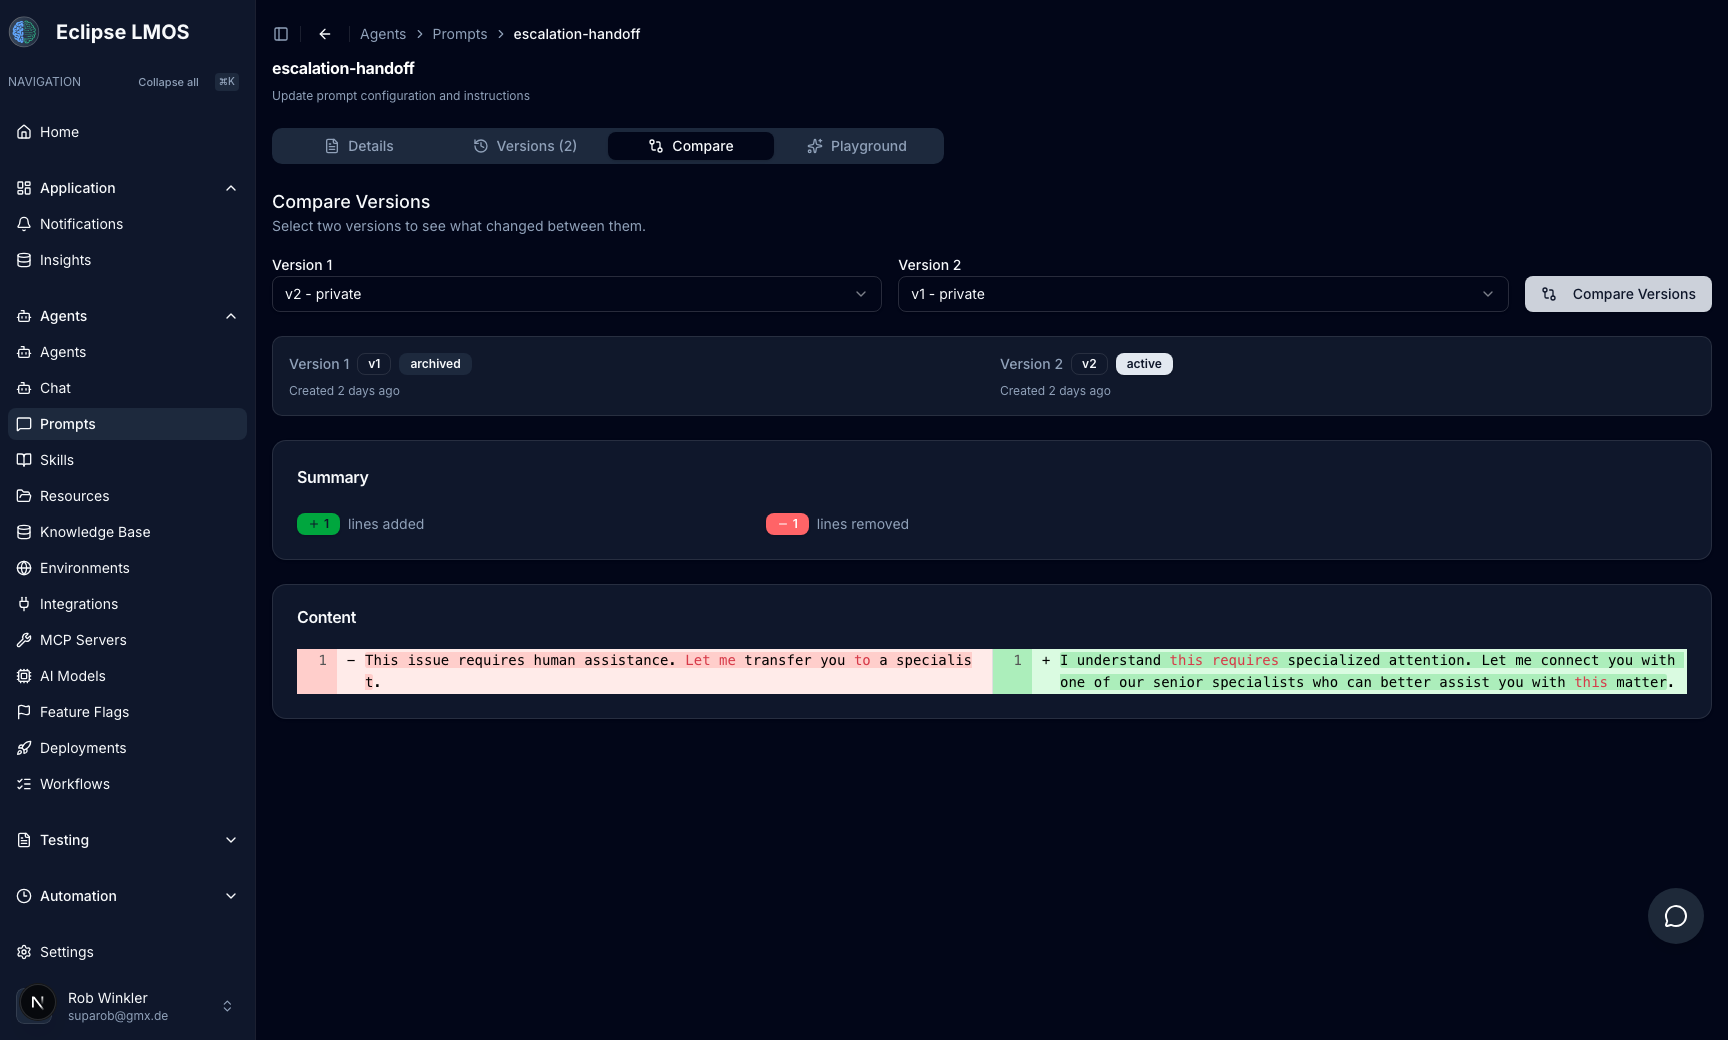Open the Agents sub-item robot icon

pos(24,352)
